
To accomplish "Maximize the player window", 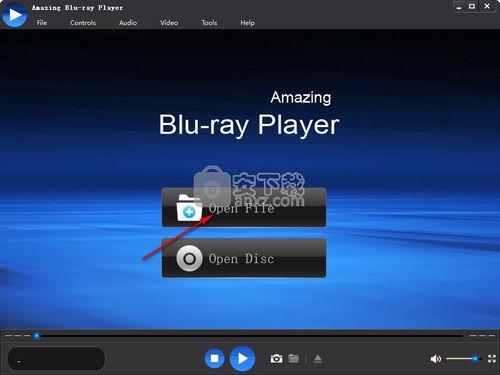I will (472, 7).
